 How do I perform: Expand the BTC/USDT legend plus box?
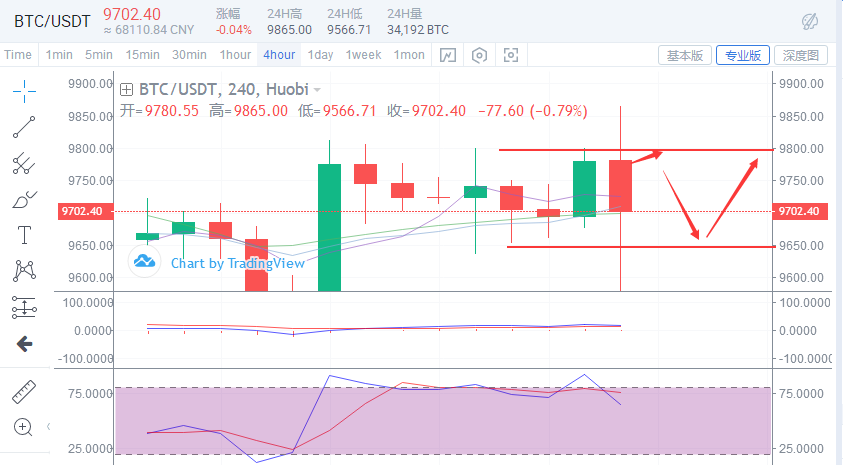click(x=127, y=88)
